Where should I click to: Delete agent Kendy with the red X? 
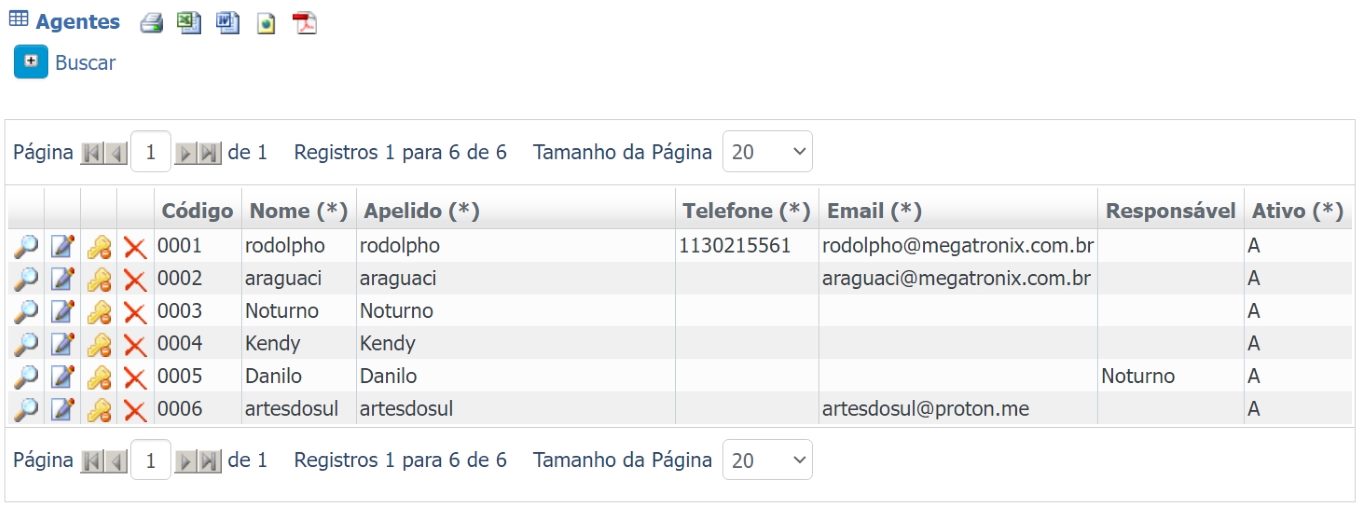[x=135, y=345]
